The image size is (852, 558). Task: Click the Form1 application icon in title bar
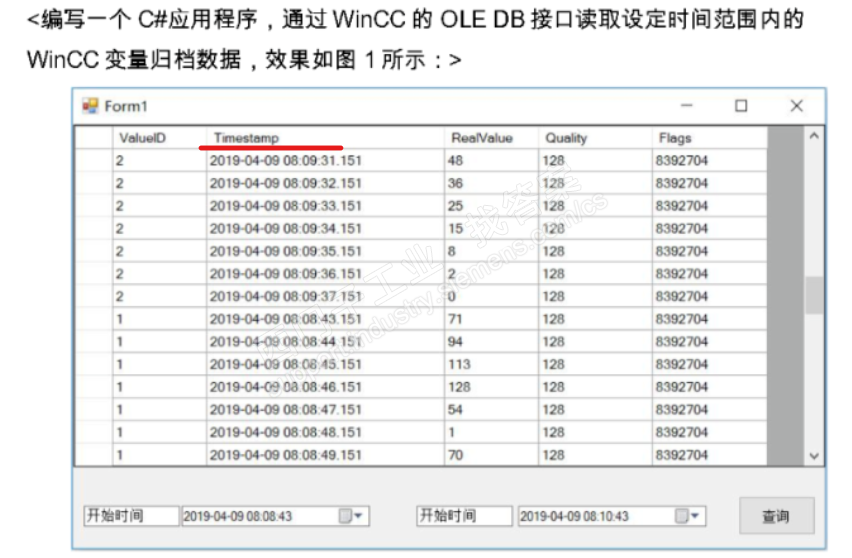click(x=90, y=105)
